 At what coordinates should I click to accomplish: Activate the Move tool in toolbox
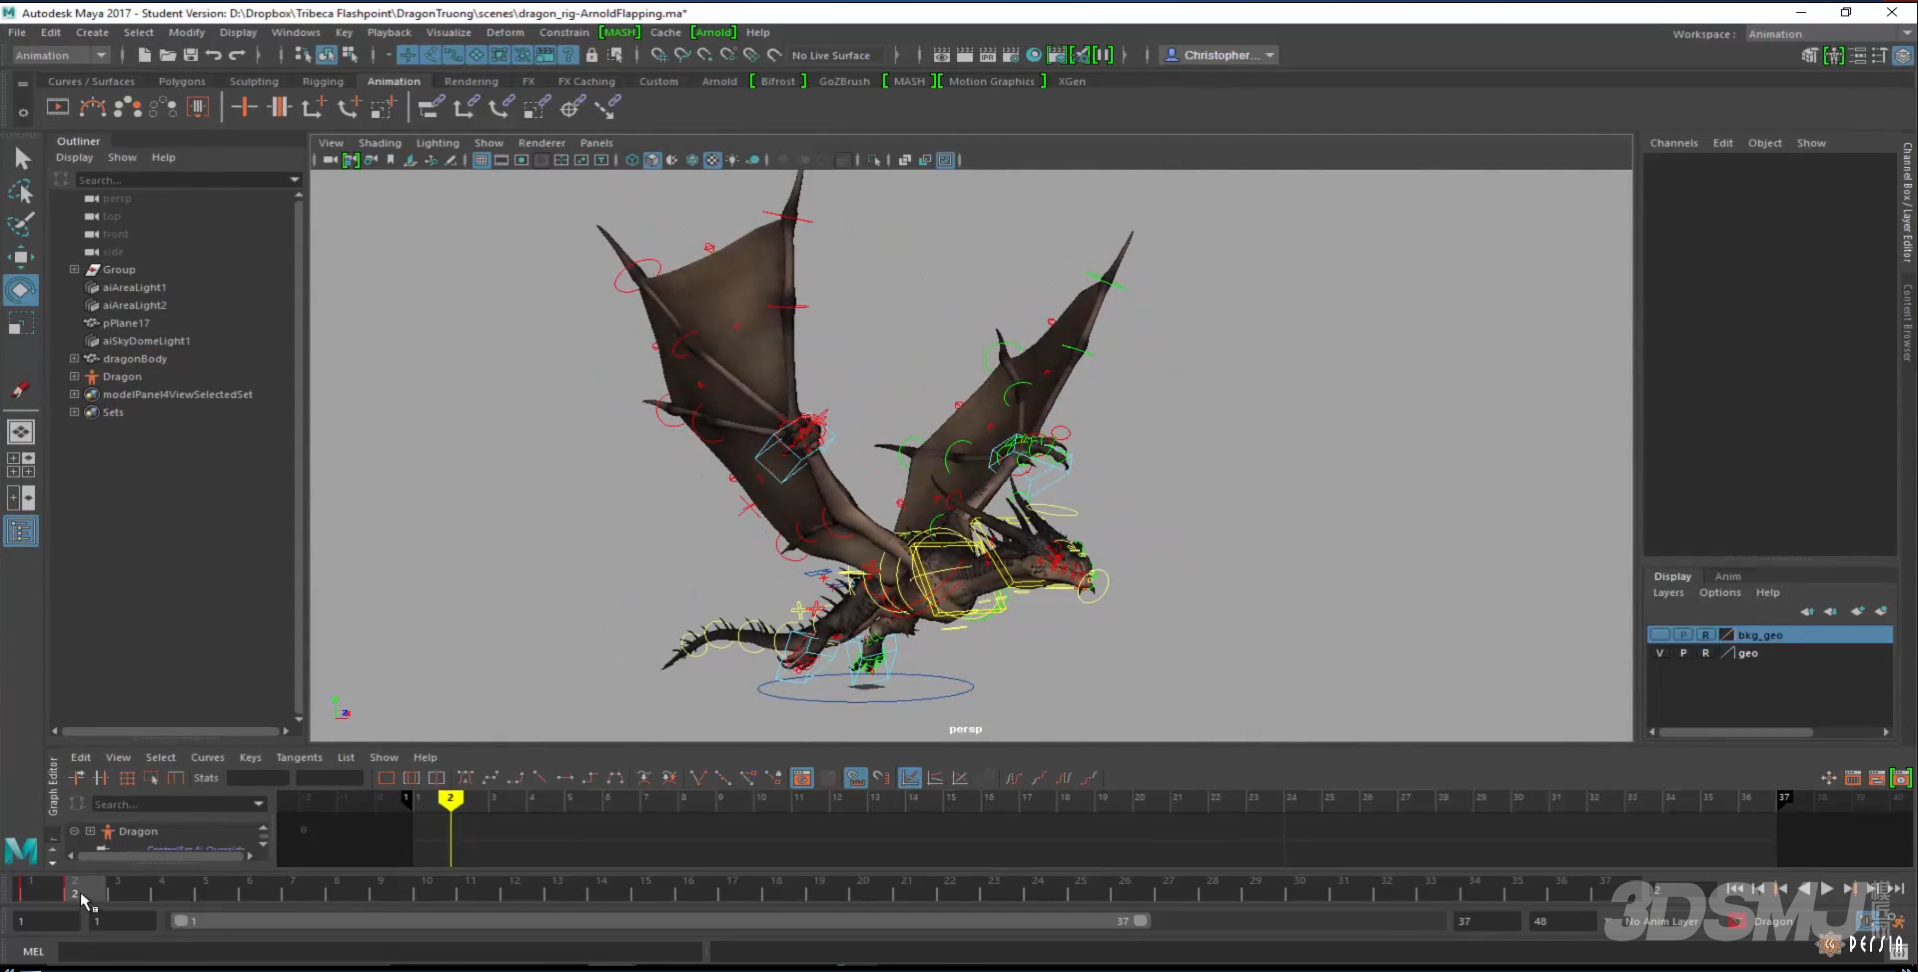point(21,257)
